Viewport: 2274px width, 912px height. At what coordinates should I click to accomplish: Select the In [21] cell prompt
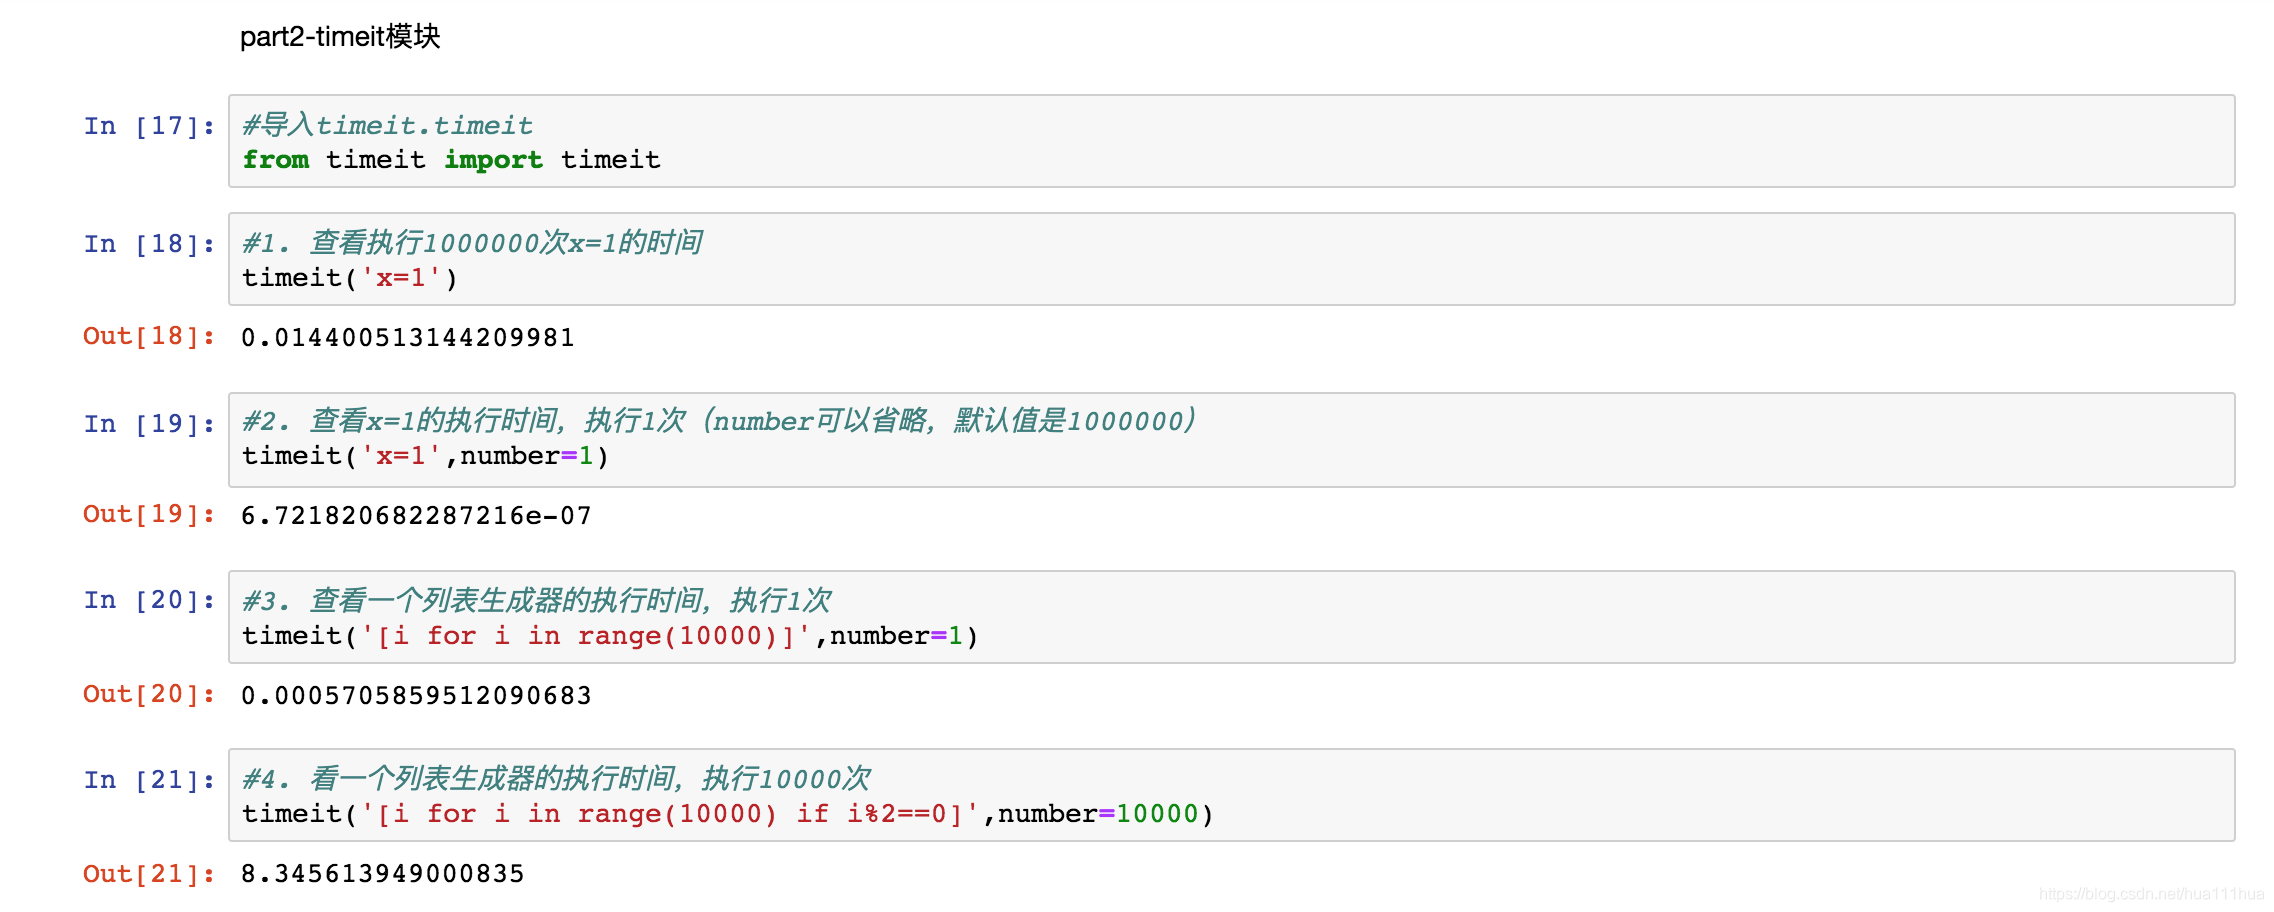pos(149,780)
